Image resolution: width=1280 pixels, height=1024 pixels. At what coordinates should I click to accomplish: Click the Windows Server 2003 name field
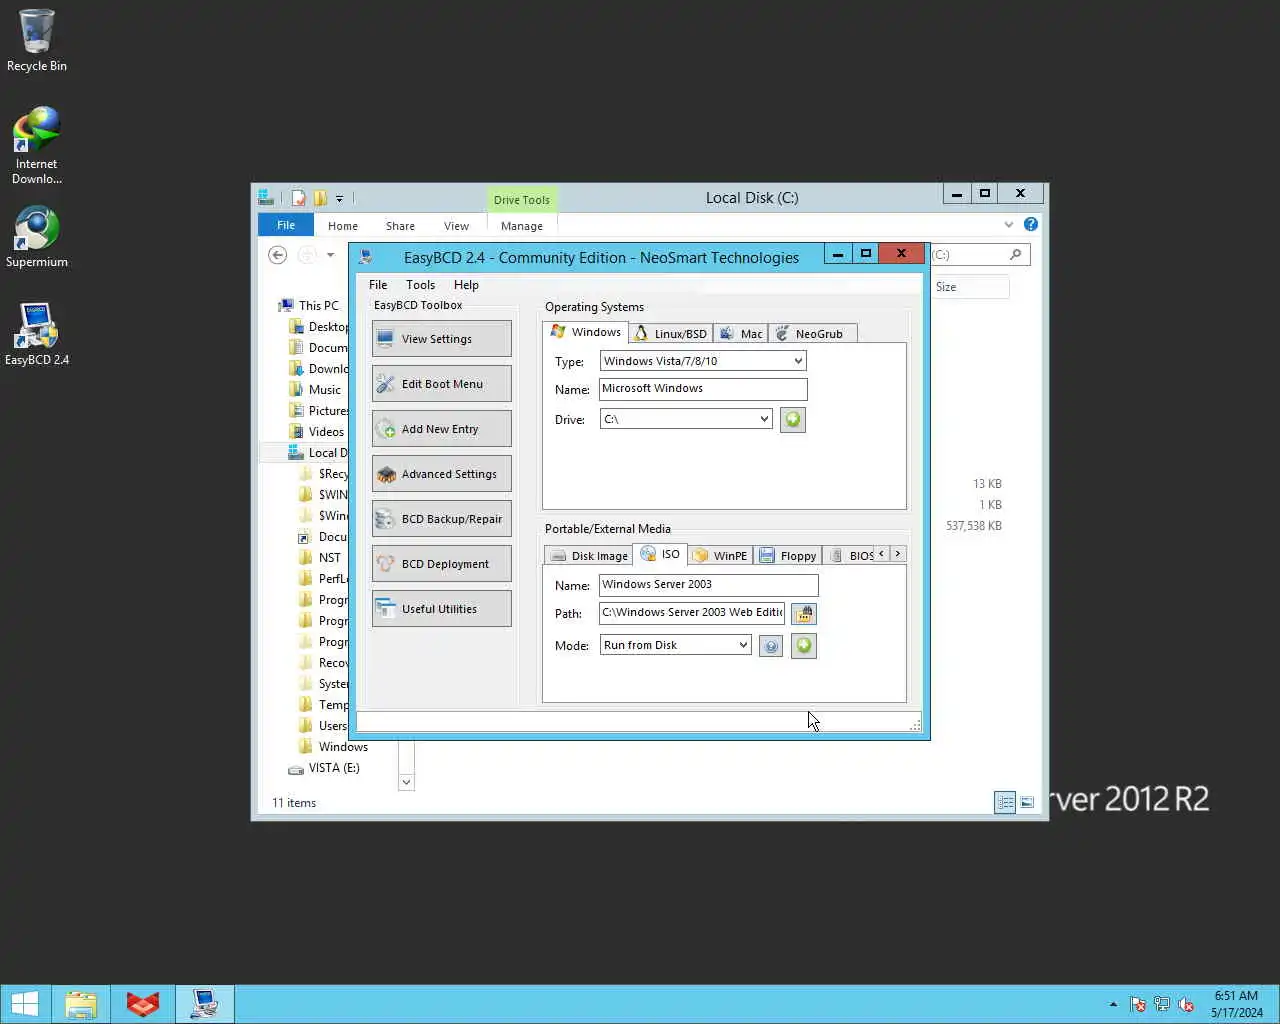[x=708, y=585]
